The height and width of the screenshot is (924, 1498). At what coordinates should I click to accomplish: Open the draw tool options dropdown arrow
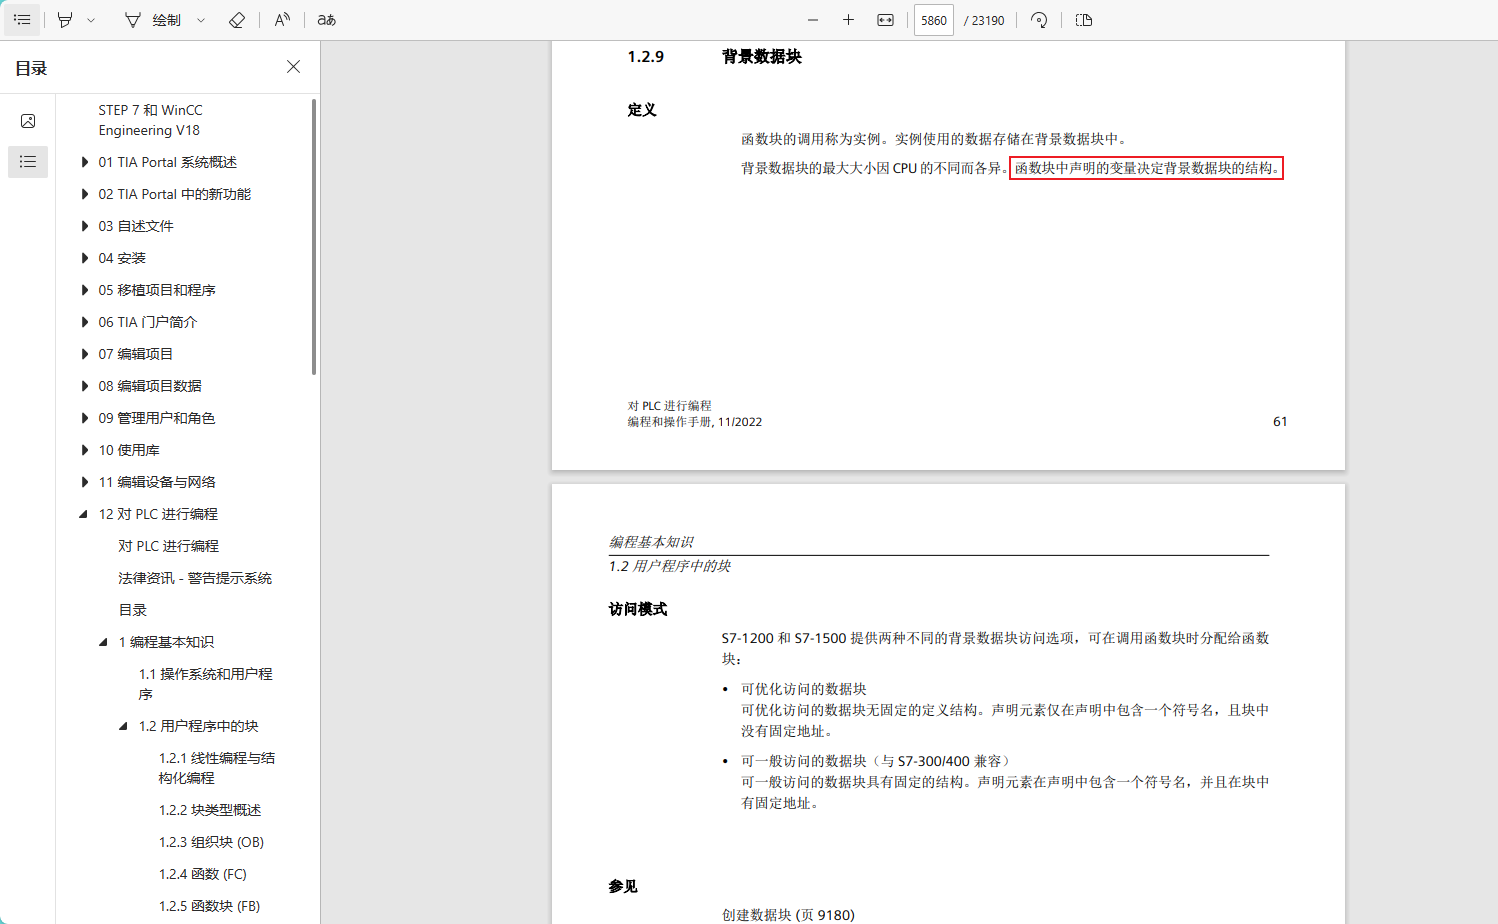201,20
